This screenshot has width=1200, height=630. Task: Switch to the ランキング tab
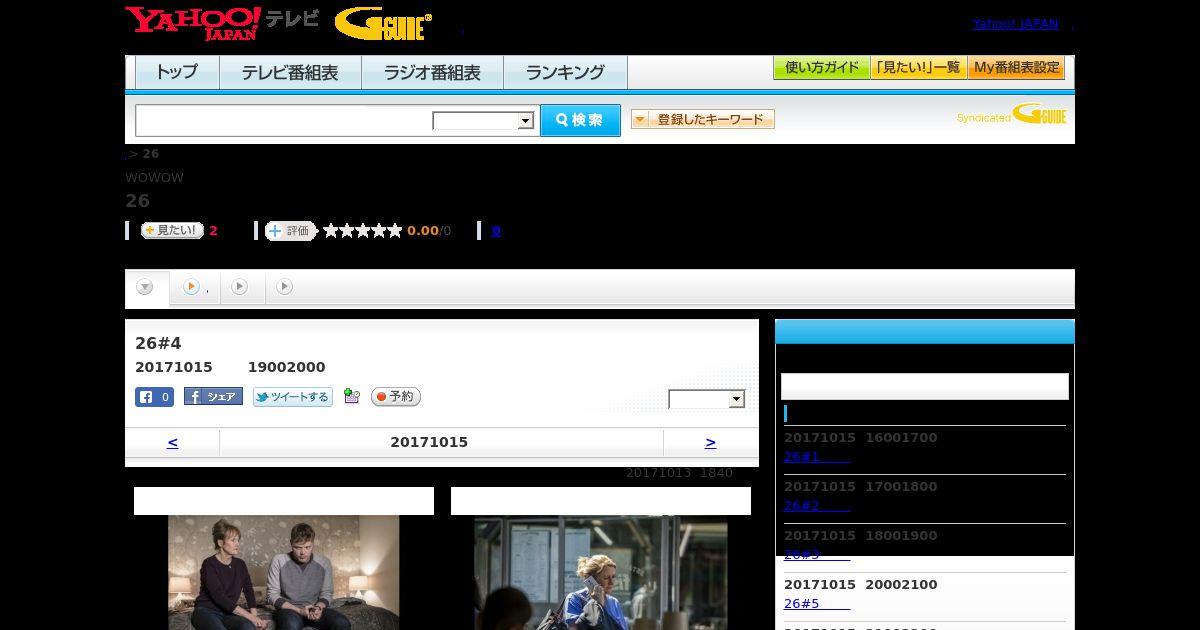click(565, 73)
